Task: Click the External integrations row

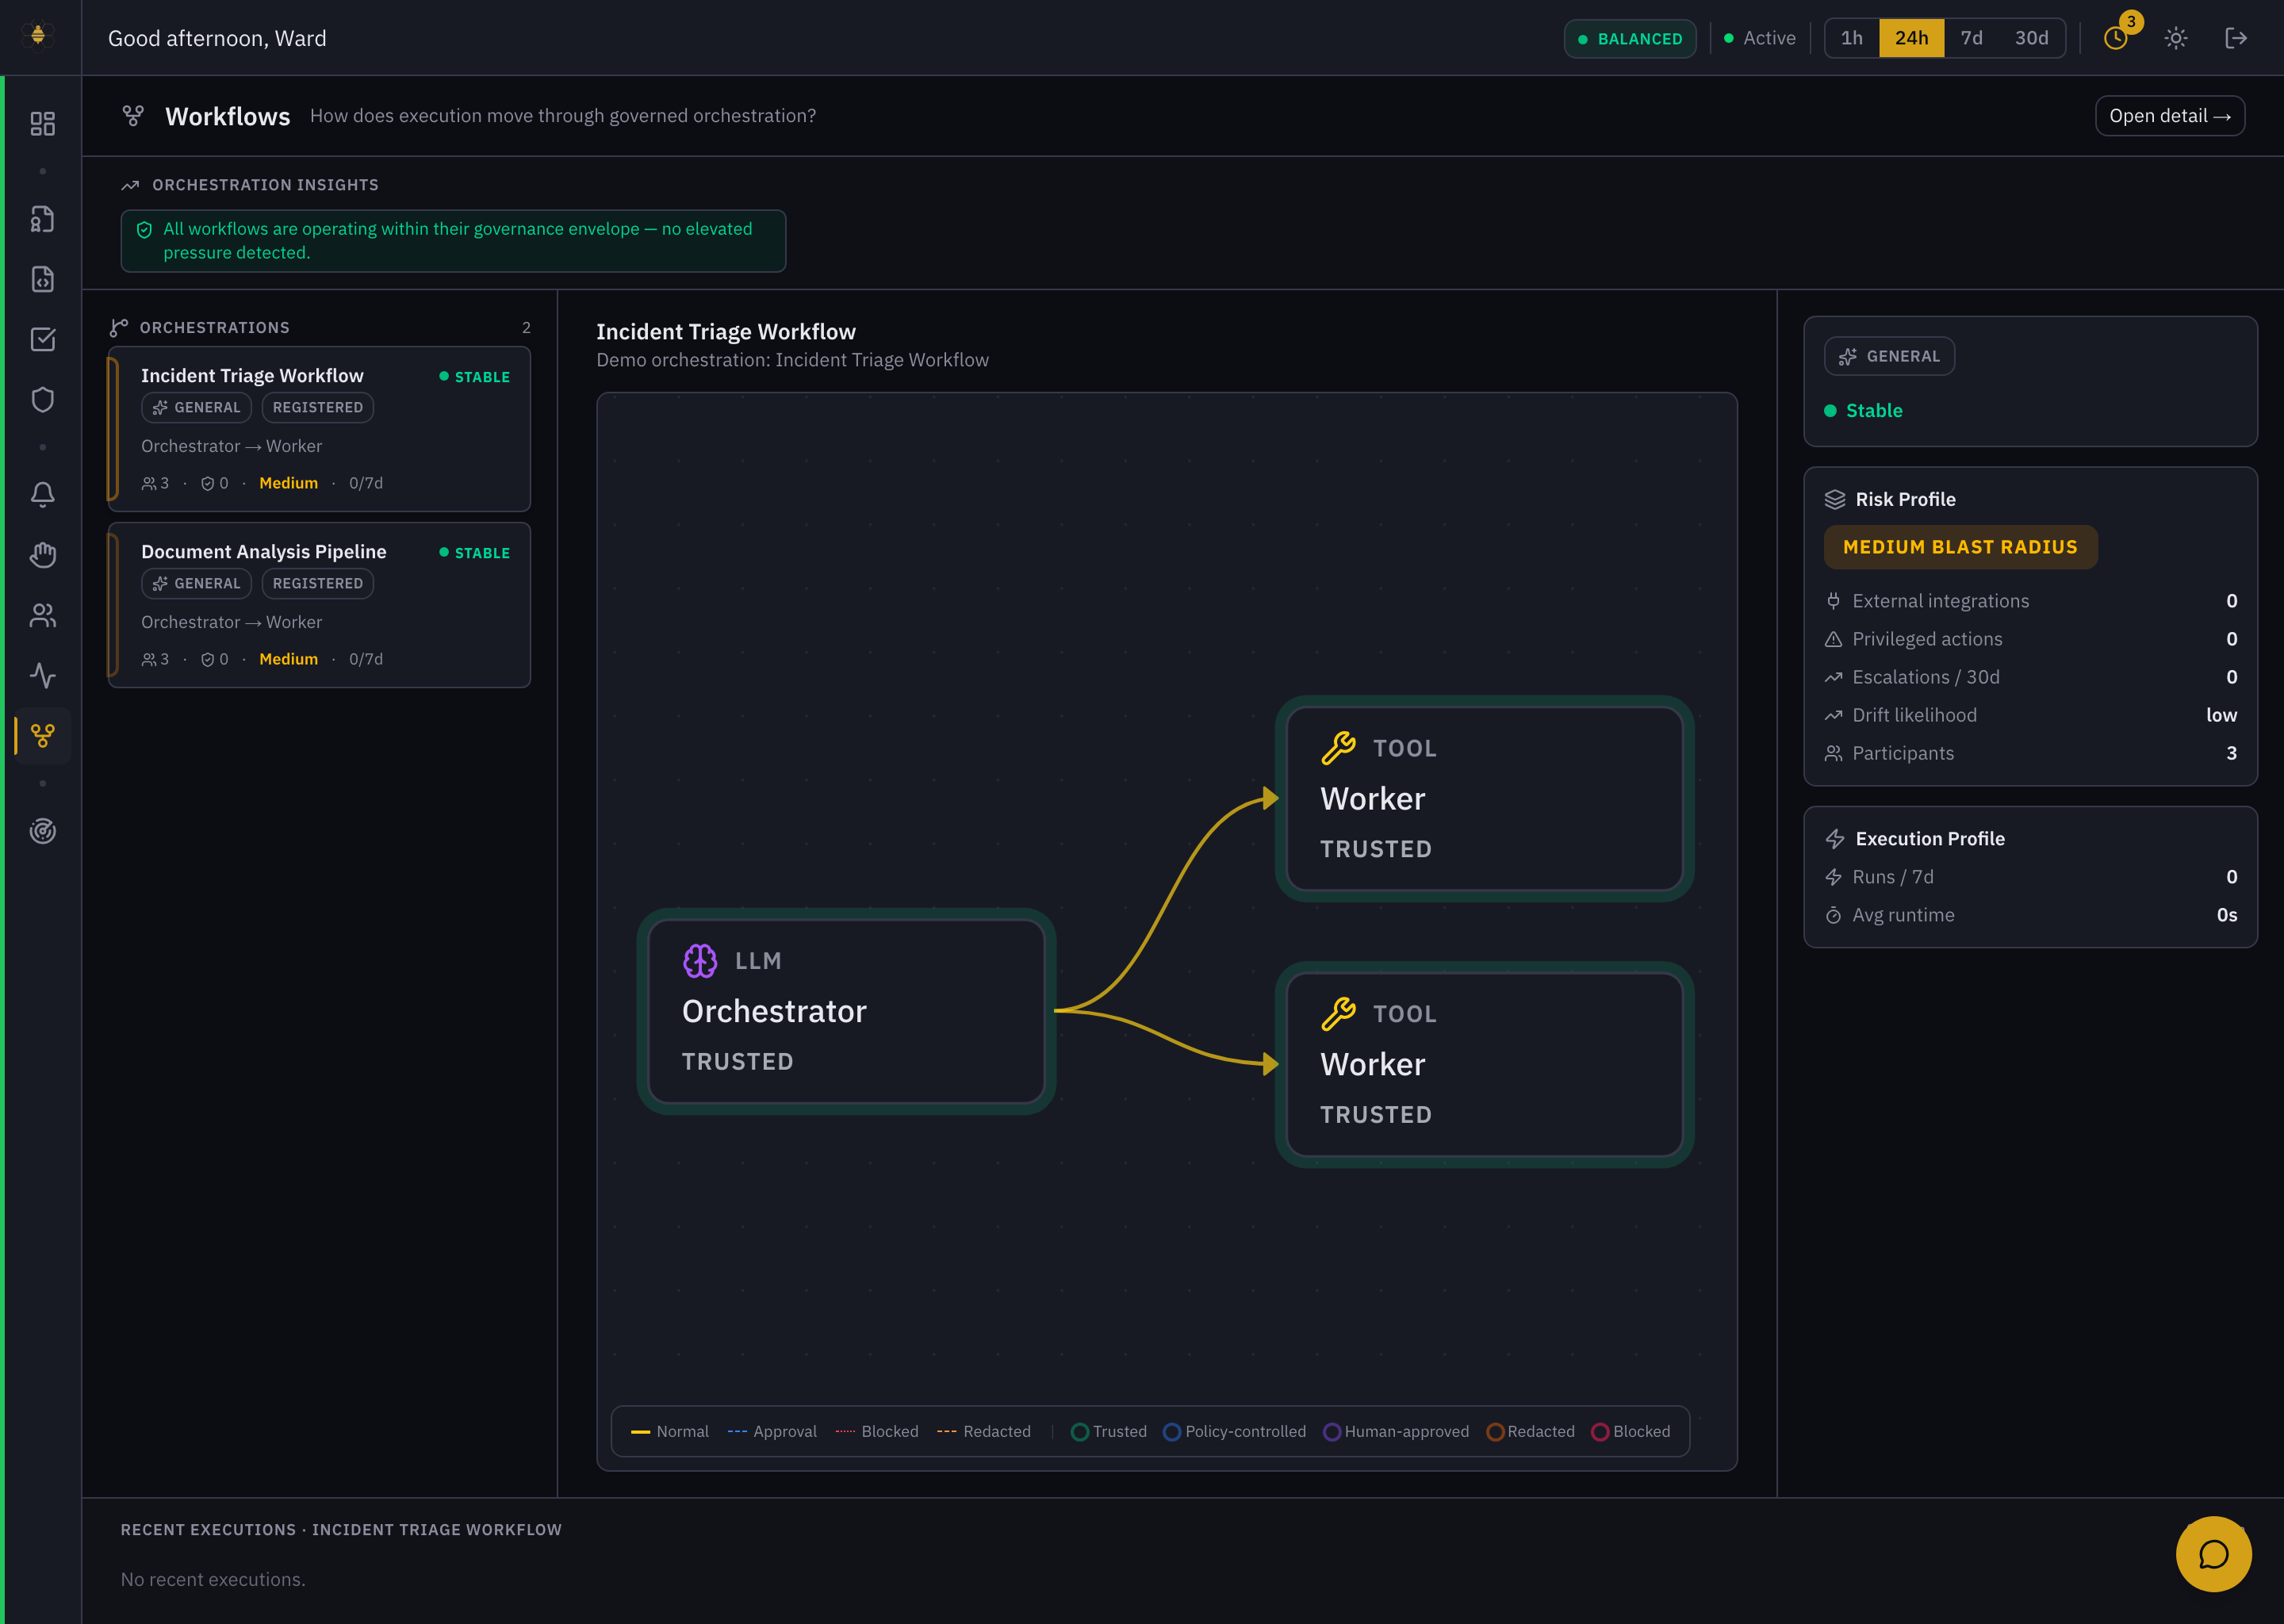Action: [2030, 601]
